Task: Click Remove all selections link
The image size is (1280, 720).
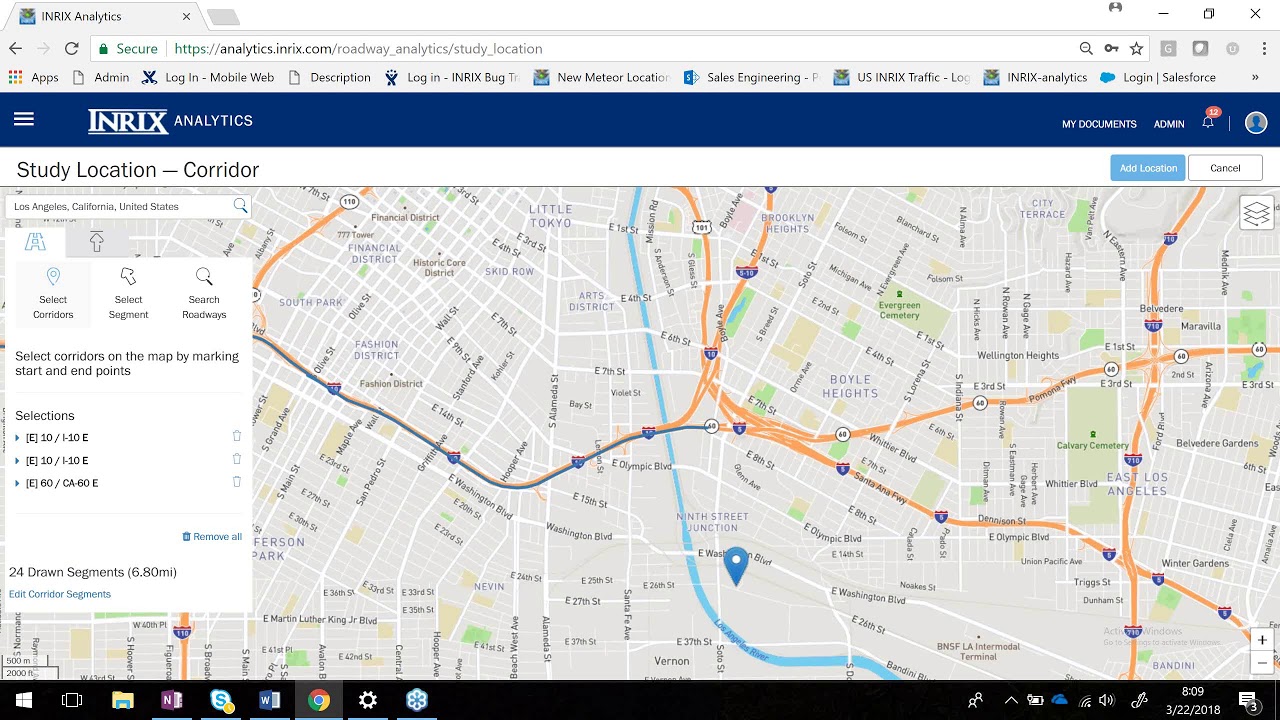Action: tap(212, 537)
